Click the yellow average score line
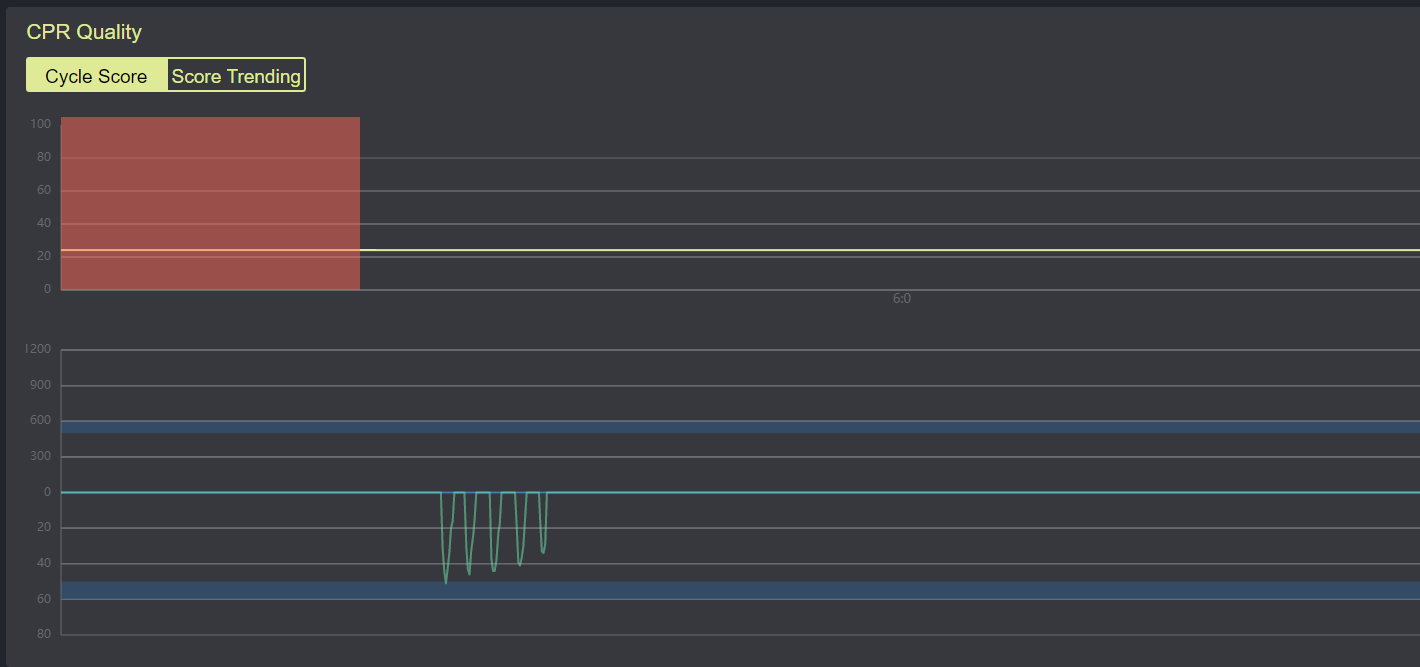This screenshot has width=1420, height=667. click(800, 250)
